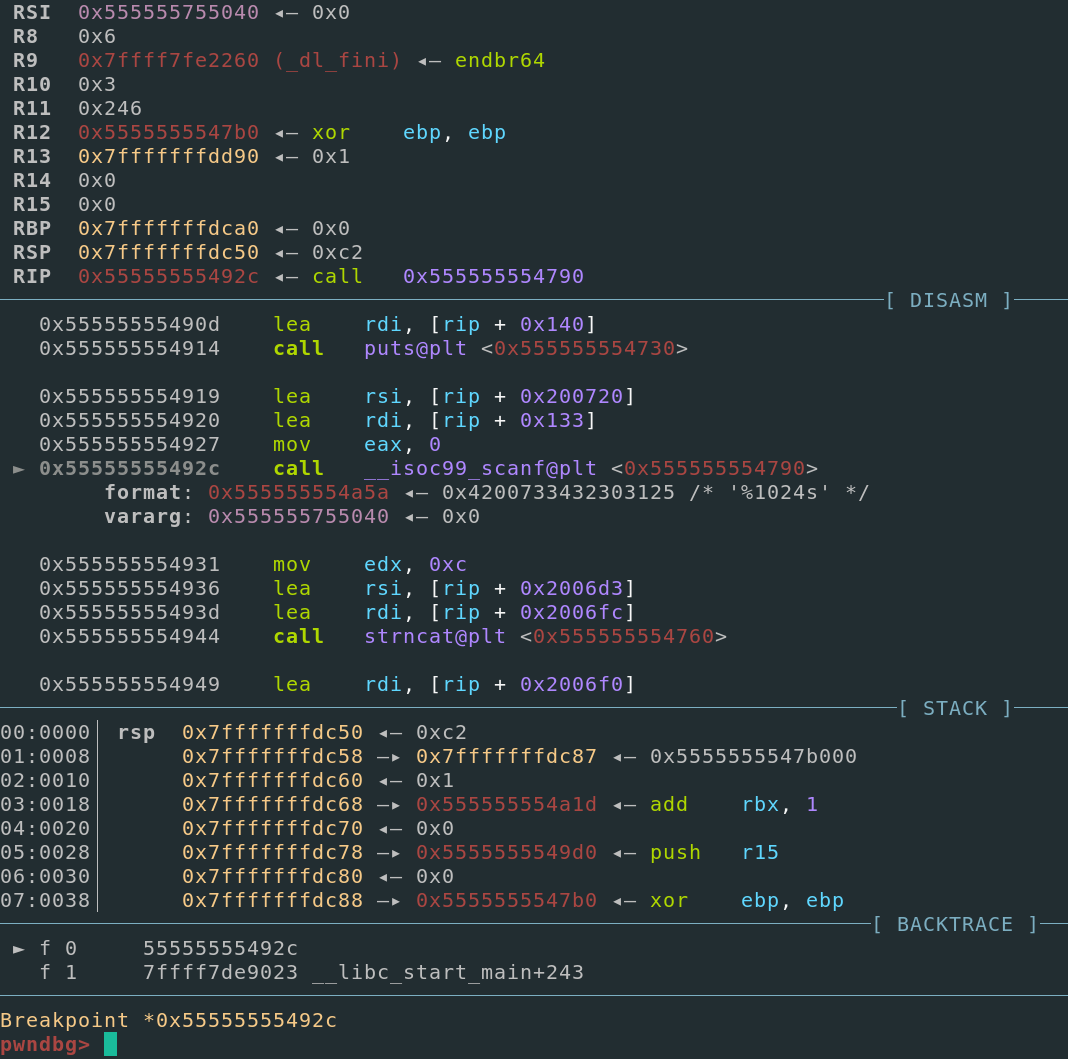Click the Breakpoint *0x55555555492c message

tap(168, 1020)
